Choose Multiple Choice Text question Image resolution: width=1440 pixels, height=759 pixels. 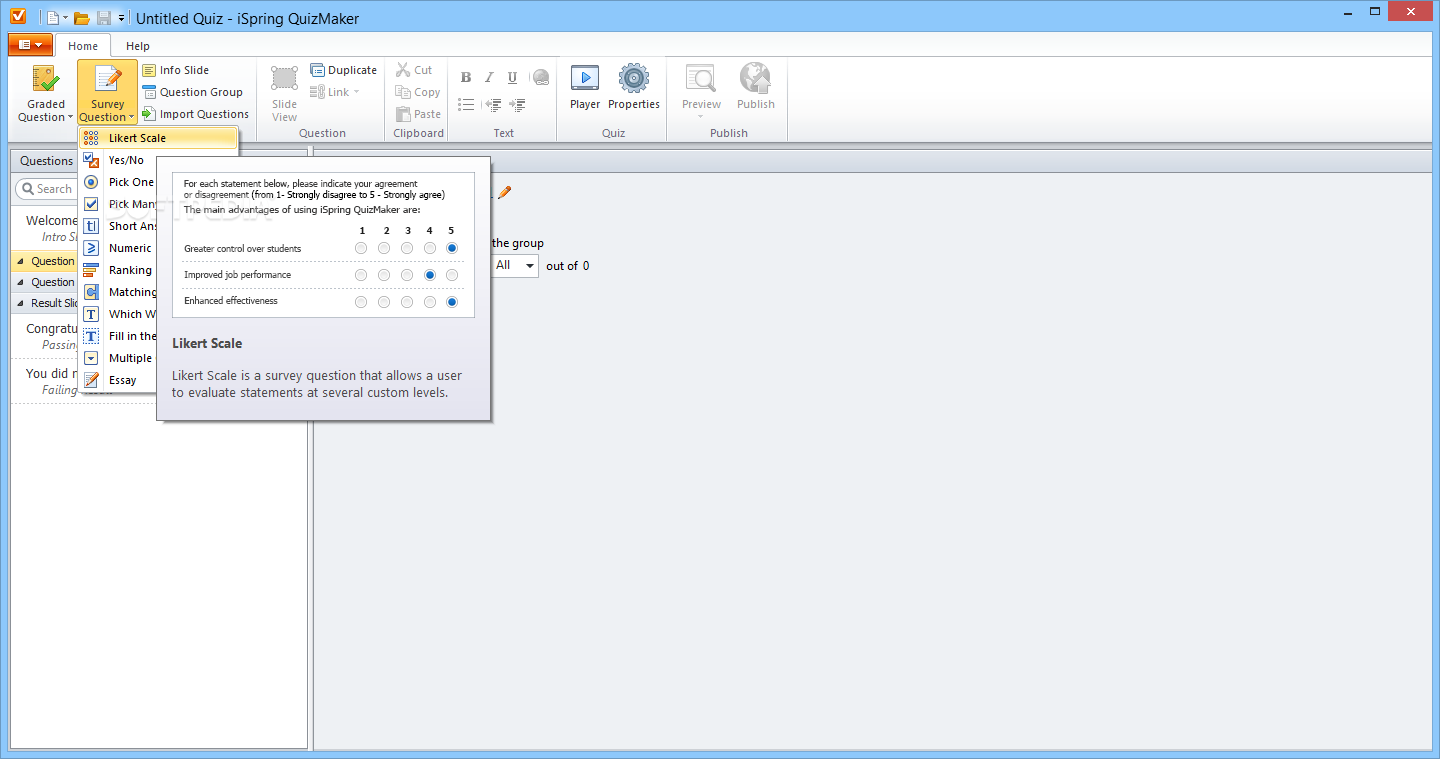coord(118,358)
